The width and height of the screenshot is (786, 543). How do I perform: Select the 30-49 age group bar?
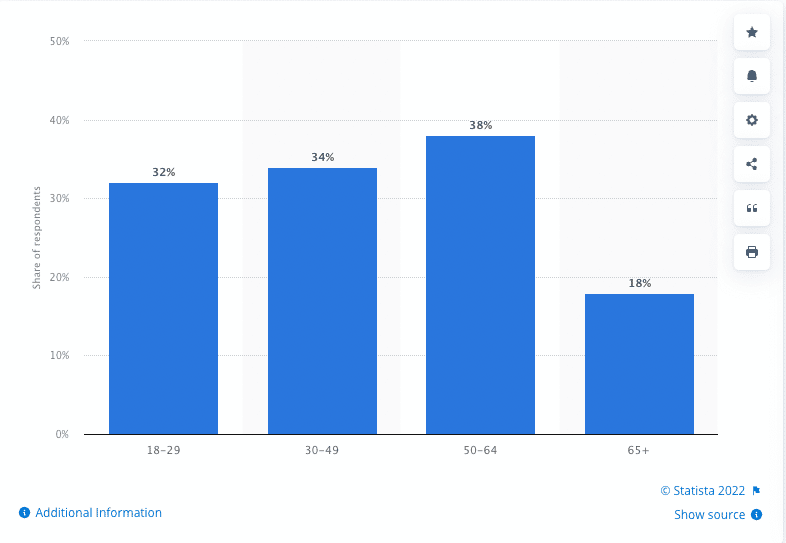[322, 300]
